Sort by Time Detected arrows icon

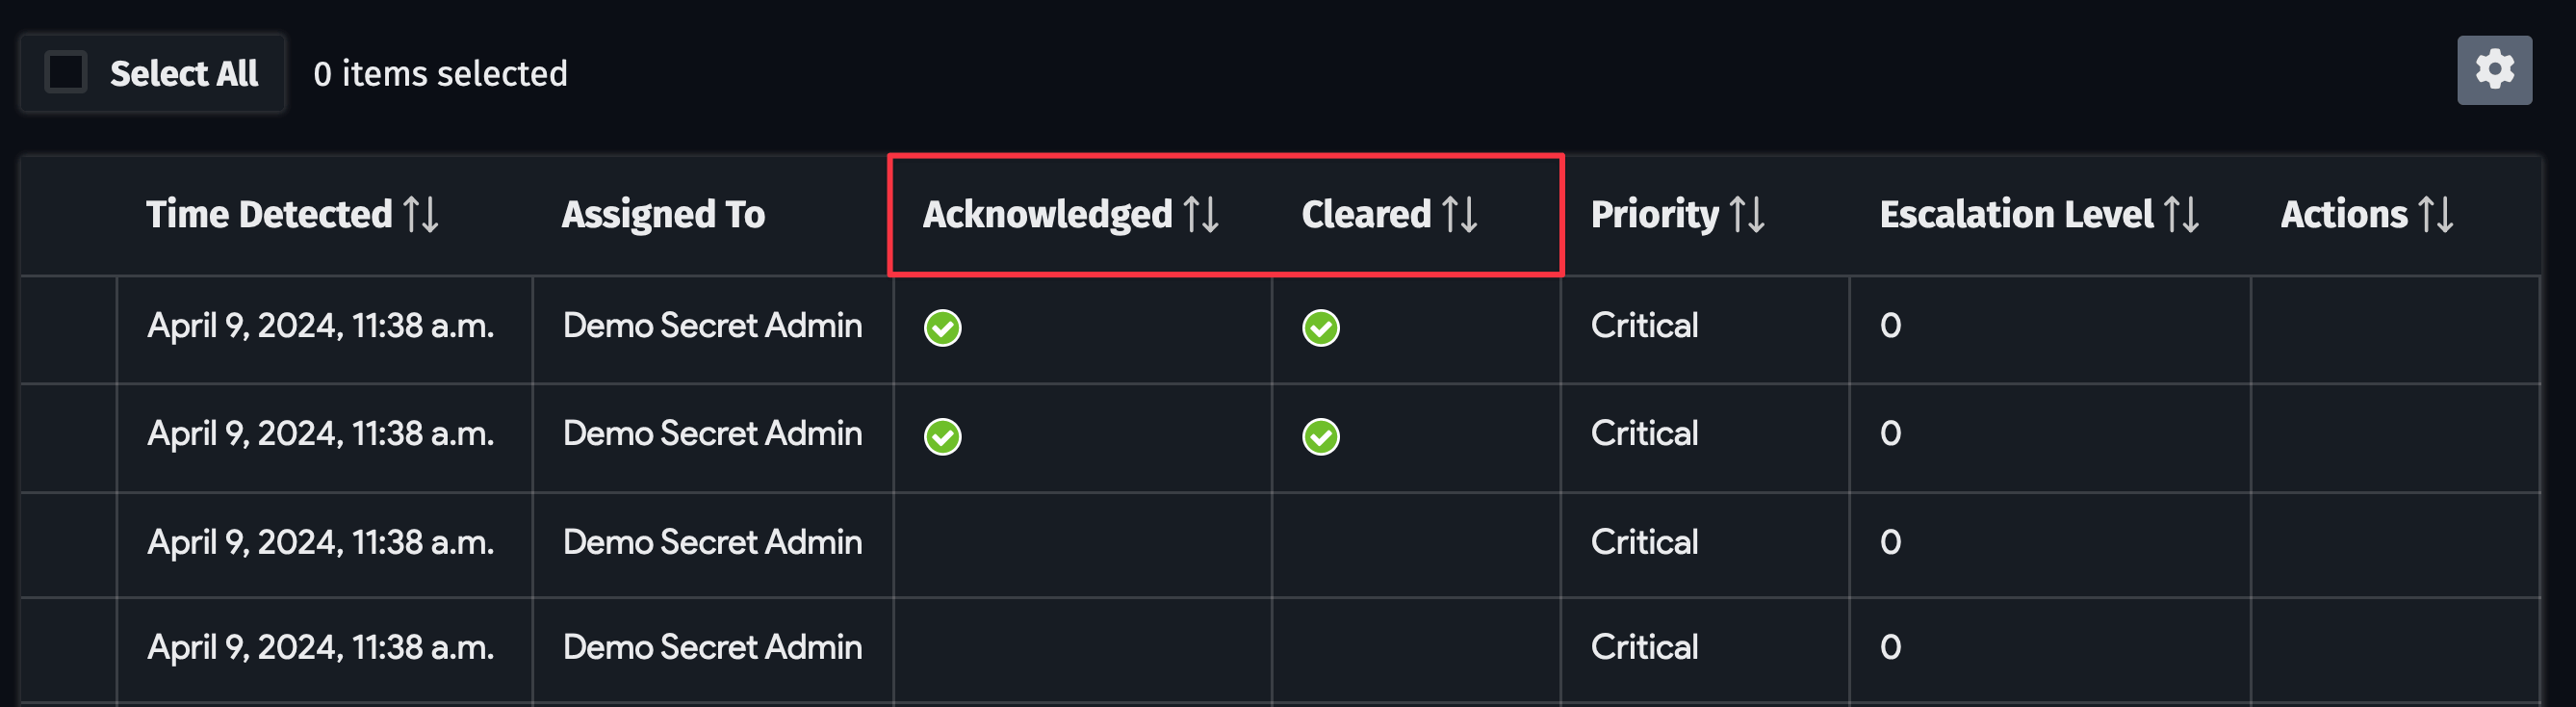coord(421,214)
